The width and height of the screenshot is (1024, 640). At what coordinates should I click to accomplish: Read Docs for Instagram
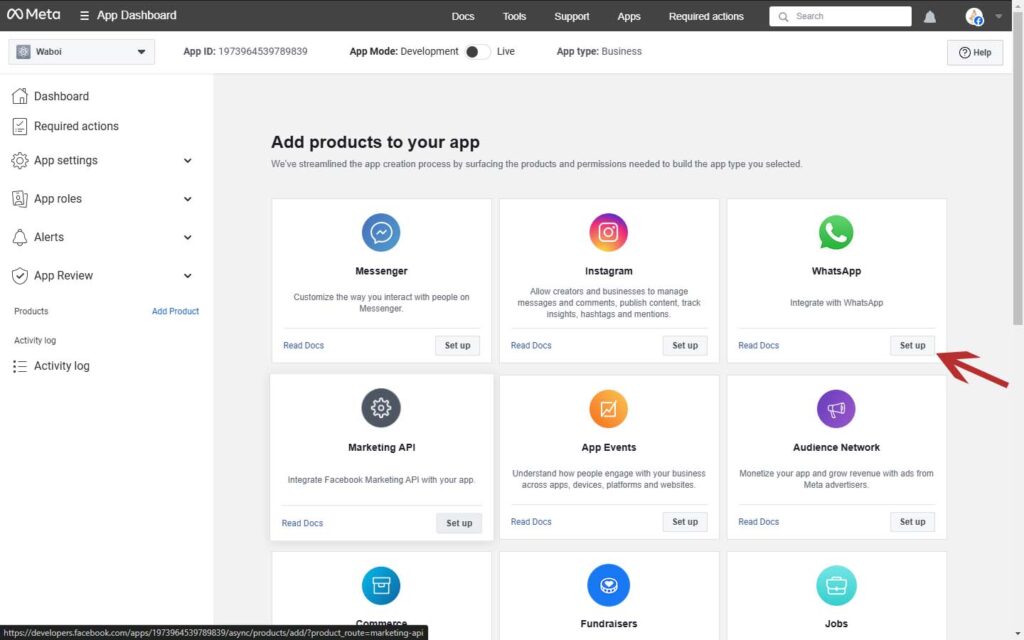click(531, 345)
